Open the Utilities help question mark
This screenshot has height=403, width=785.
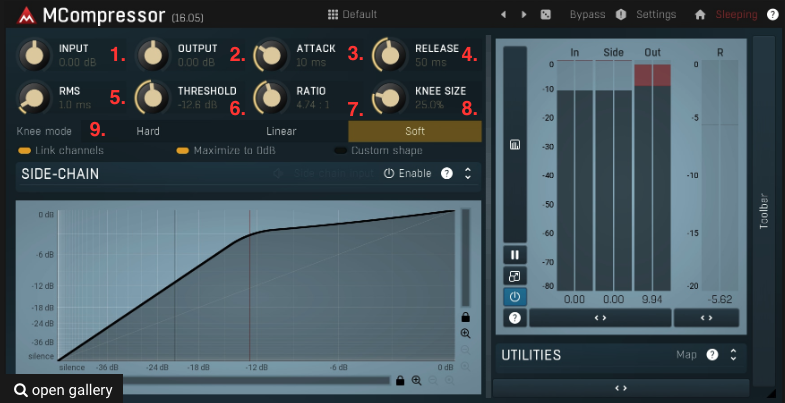(712, 355)
